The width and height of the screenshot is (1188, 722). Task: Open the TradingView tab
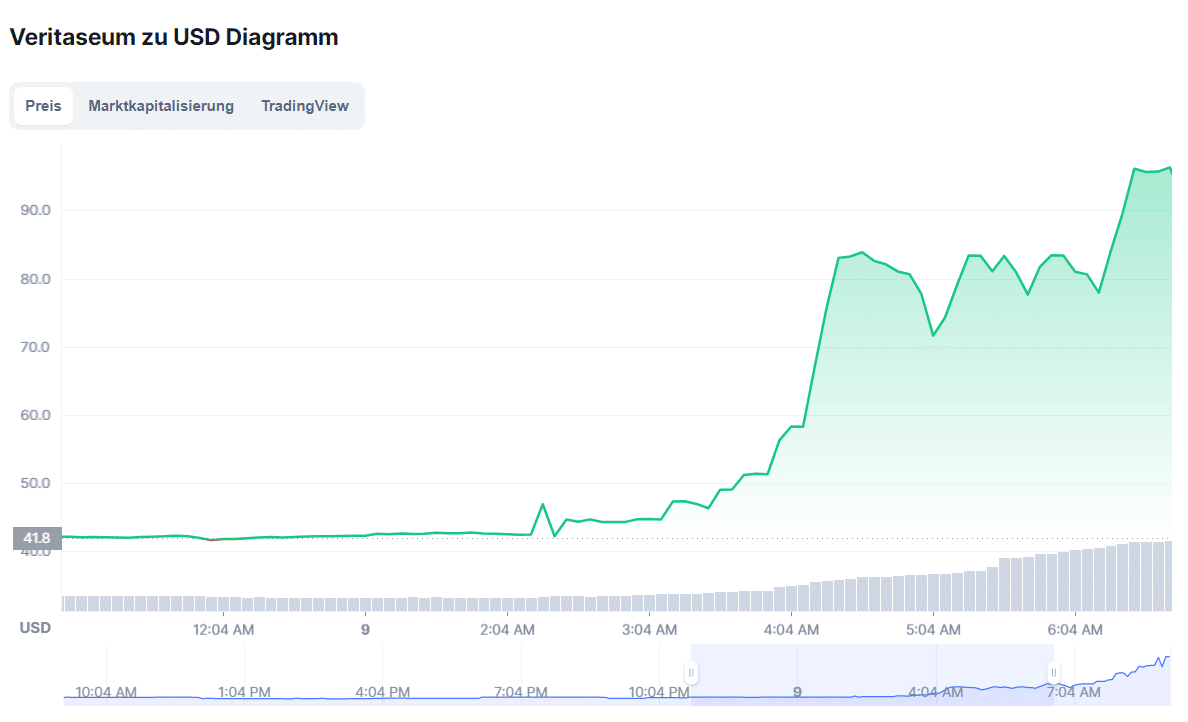click(305, 106)
